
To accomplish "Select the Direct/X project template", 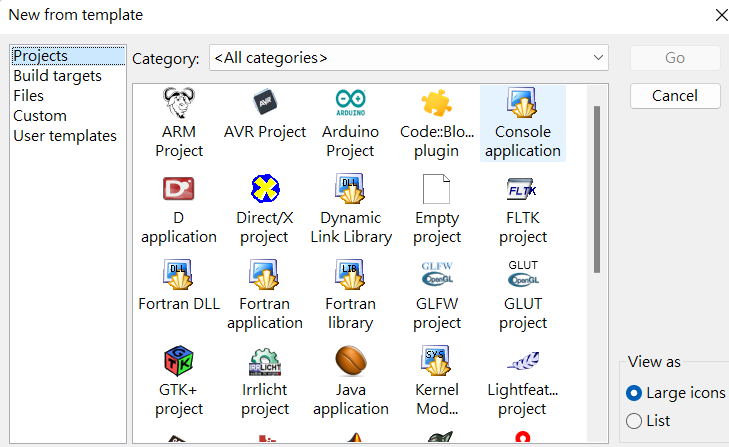I will pos(265,209).
